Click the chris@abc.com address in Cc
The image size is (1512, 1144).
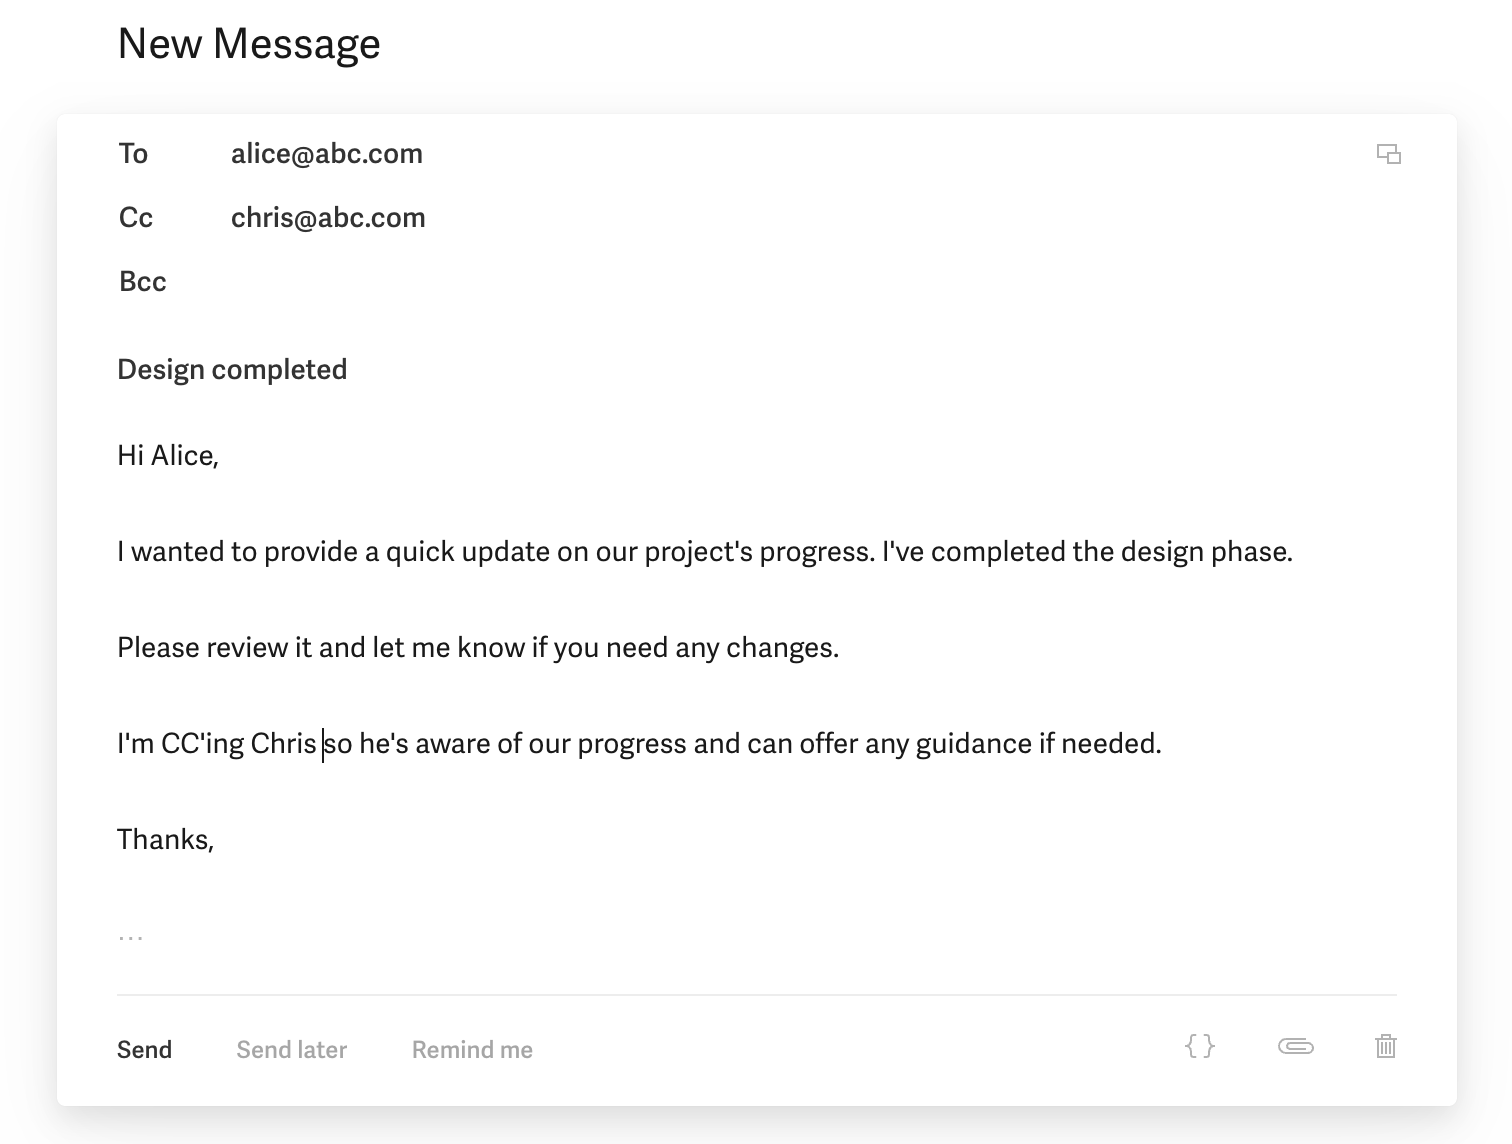pyautogui.click(x=328, y=217)
